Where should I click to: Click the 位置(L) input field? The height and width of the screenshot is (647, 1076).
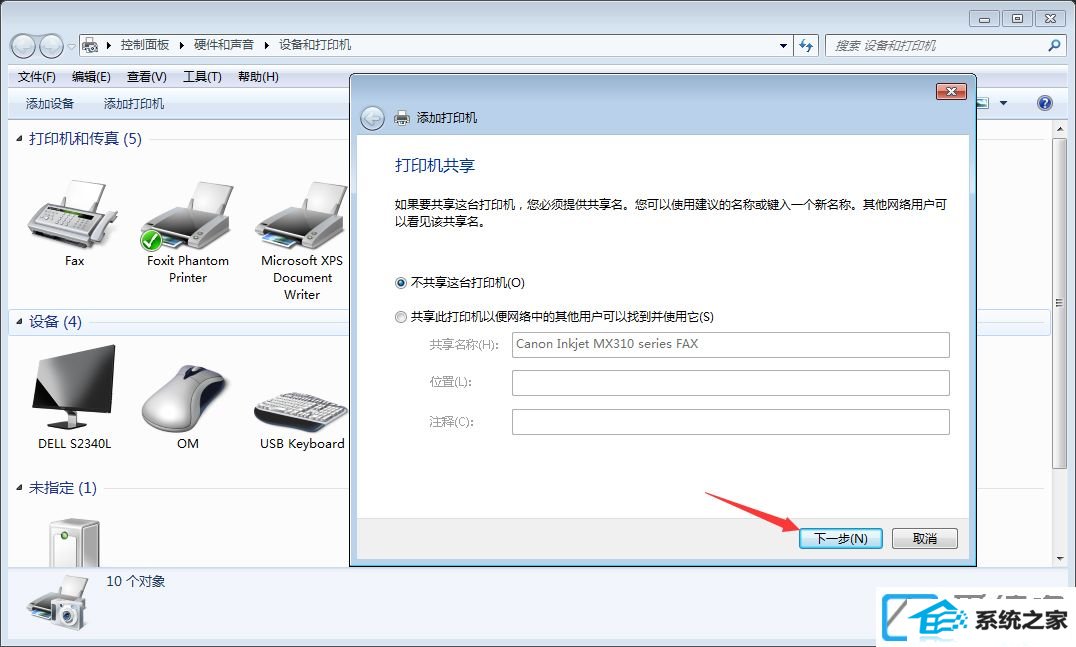pyautogui.click(x=731, y=383)
